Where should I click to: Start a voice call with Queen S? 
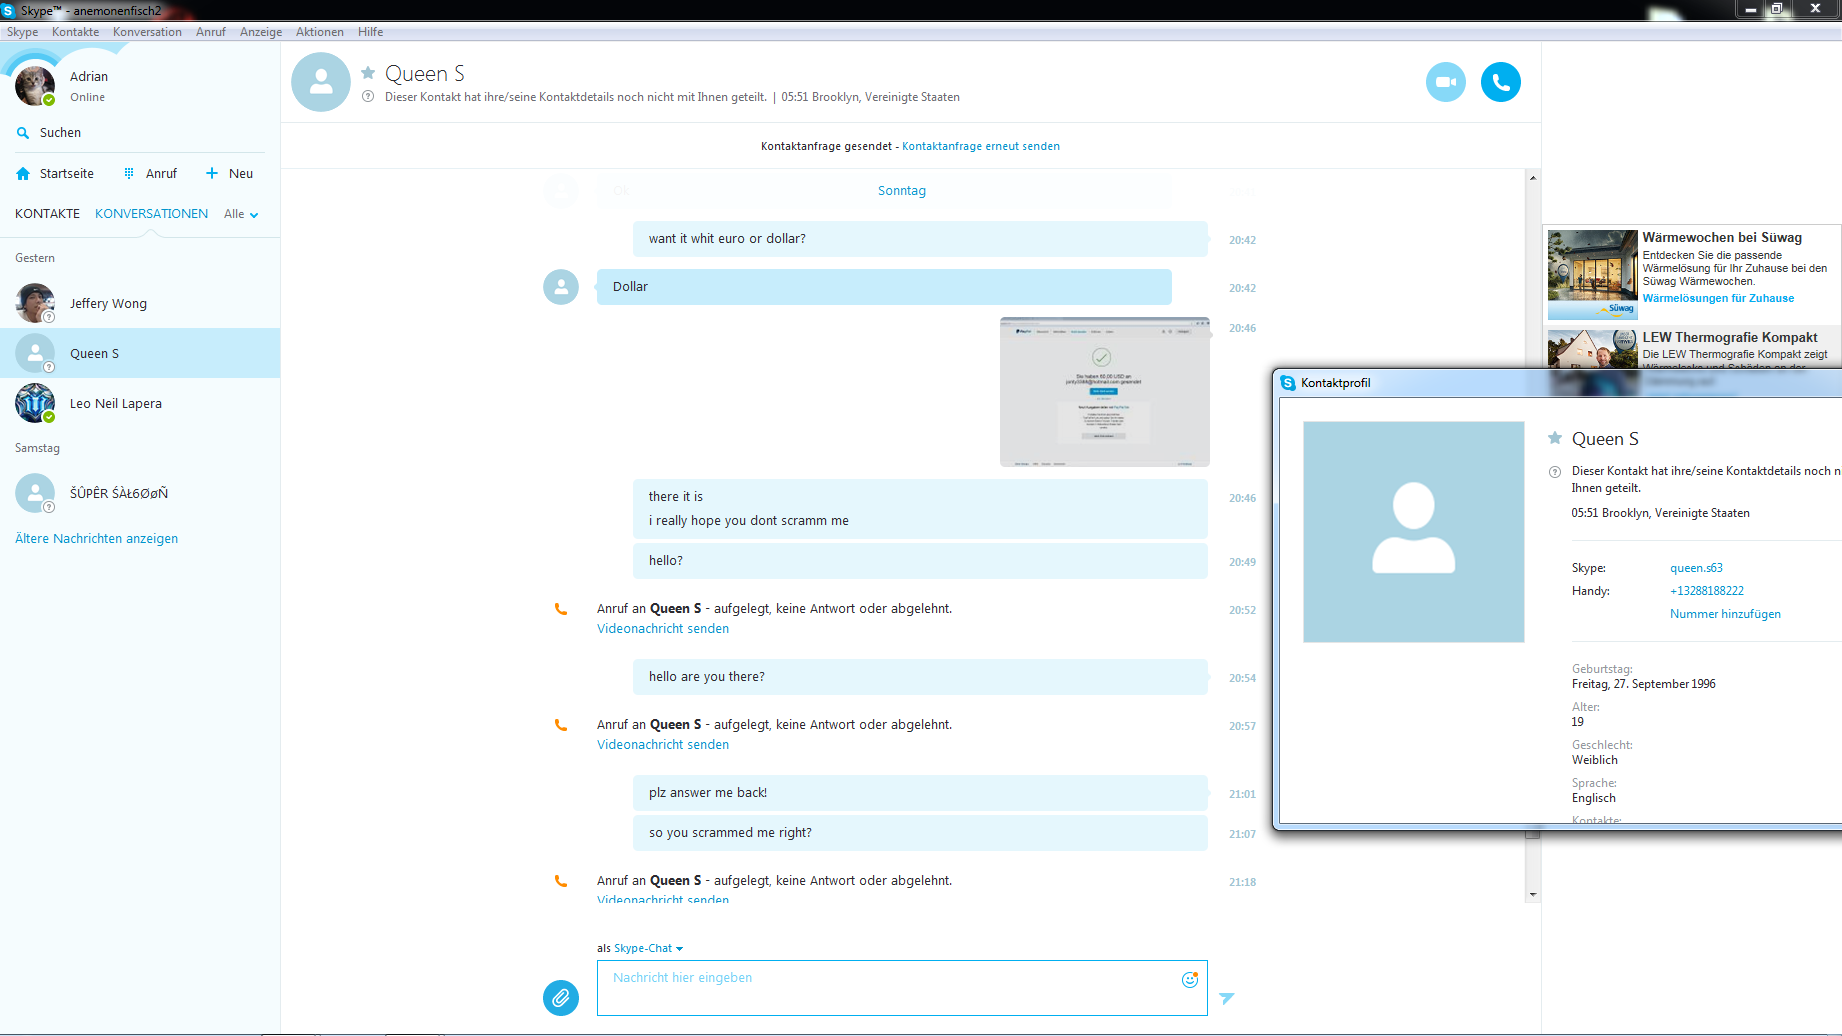pos(1500,82)
